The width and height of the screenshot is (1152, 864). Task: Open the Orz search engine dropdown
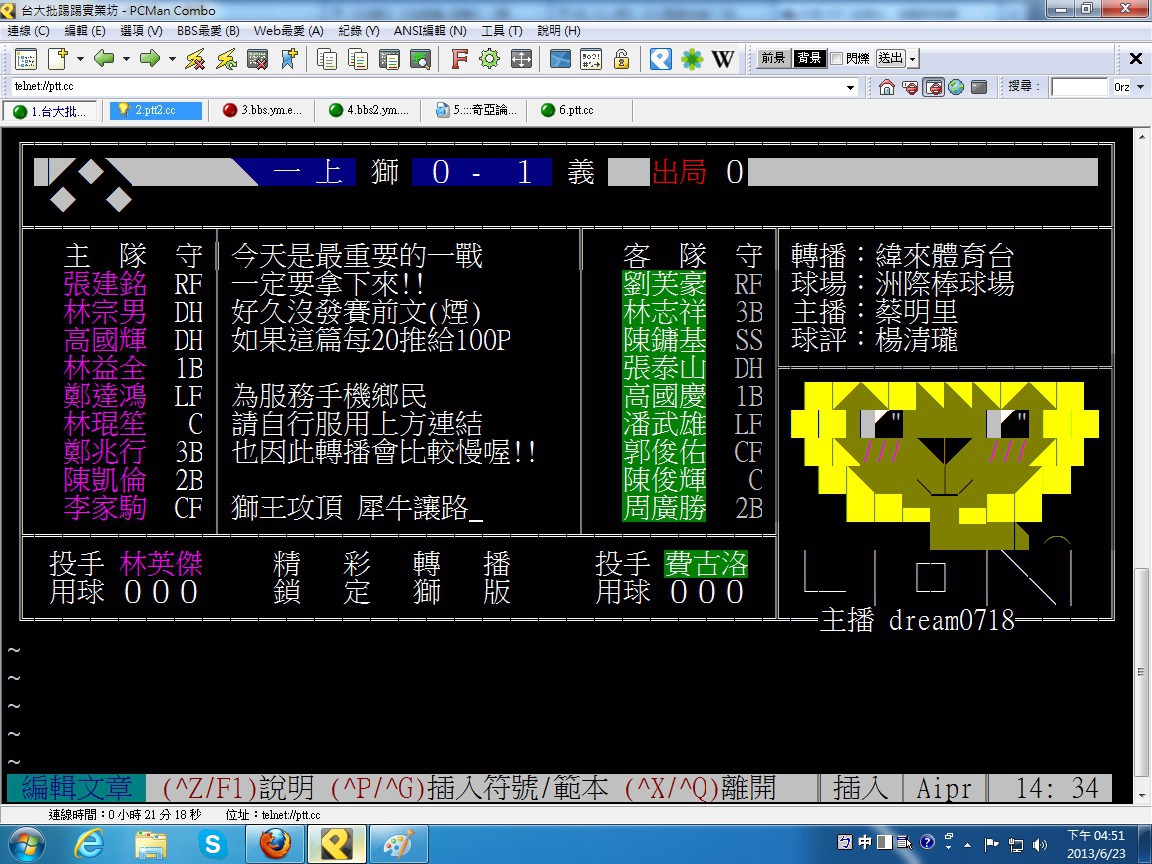point(1140,87)
